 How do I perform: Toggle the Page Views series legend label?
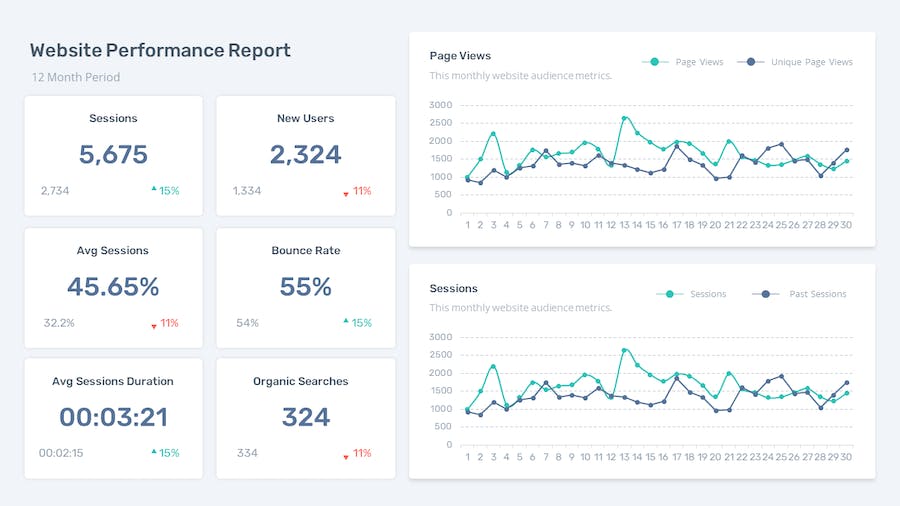pyautogui.click(x=699, y=62)
